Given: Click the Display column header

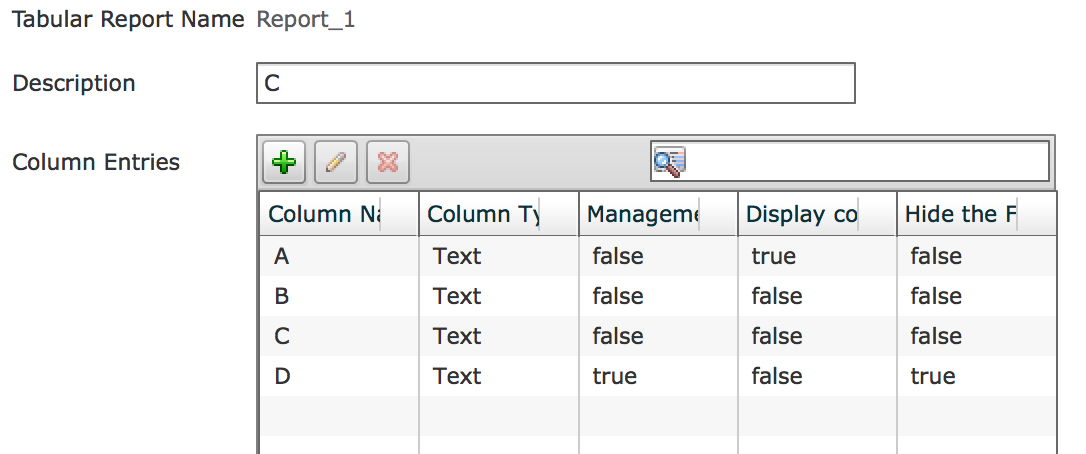Looking at the screenshot, I should [817, 214].
